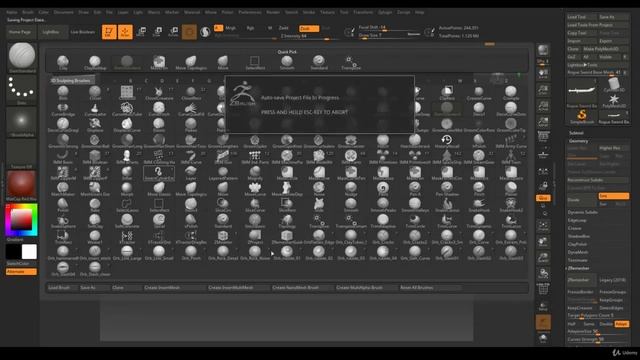Choose the SelectLasso brush
The width and height of the screenshot is (640, 360).
pyautogui.click(x=127, y=204)
